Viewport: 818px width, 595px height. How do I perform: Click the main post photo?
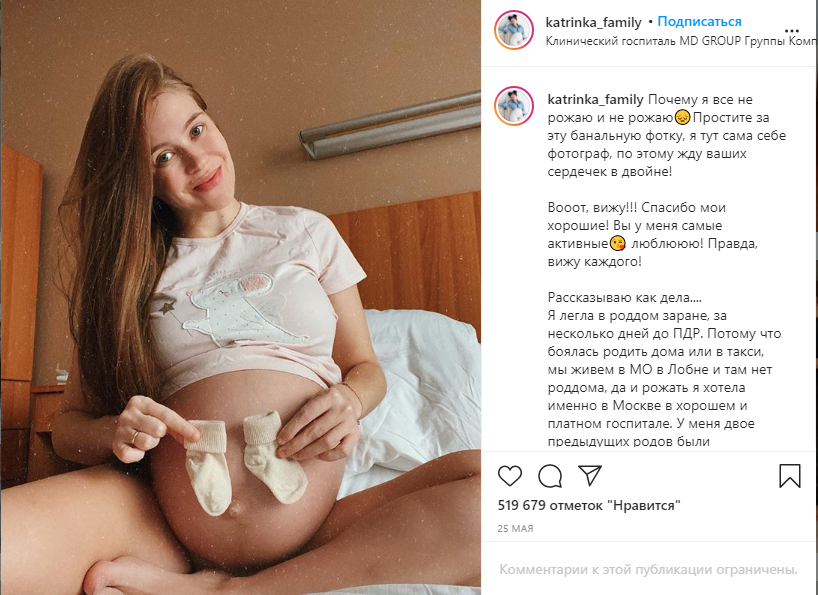[240, 297]
